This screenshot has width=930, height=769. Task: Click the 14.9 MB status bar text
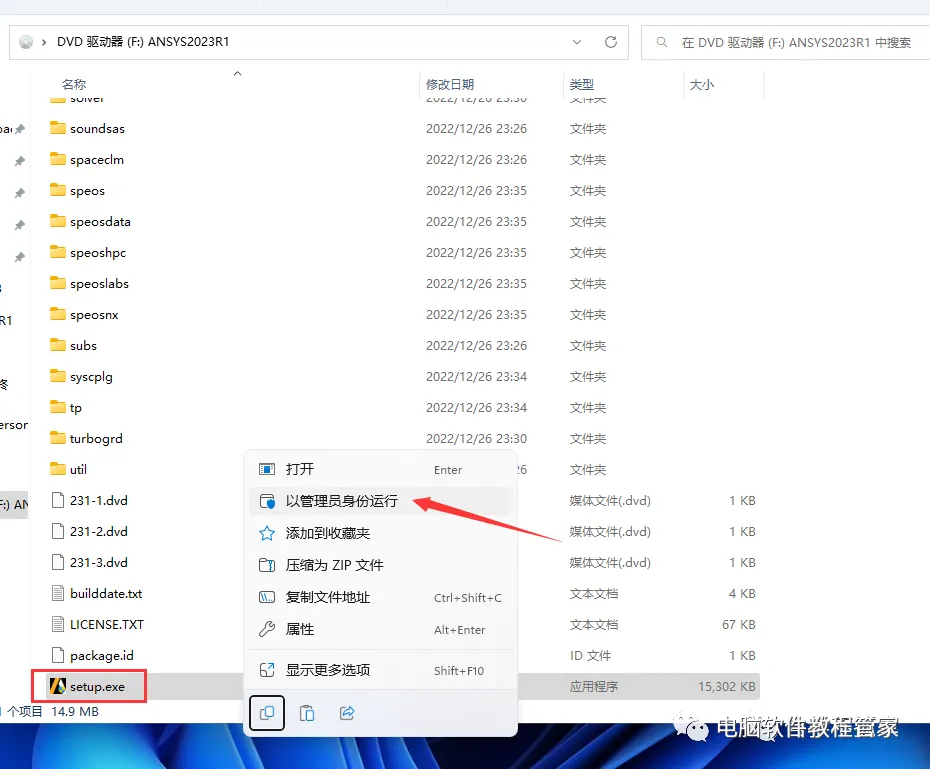coord(75,711)
